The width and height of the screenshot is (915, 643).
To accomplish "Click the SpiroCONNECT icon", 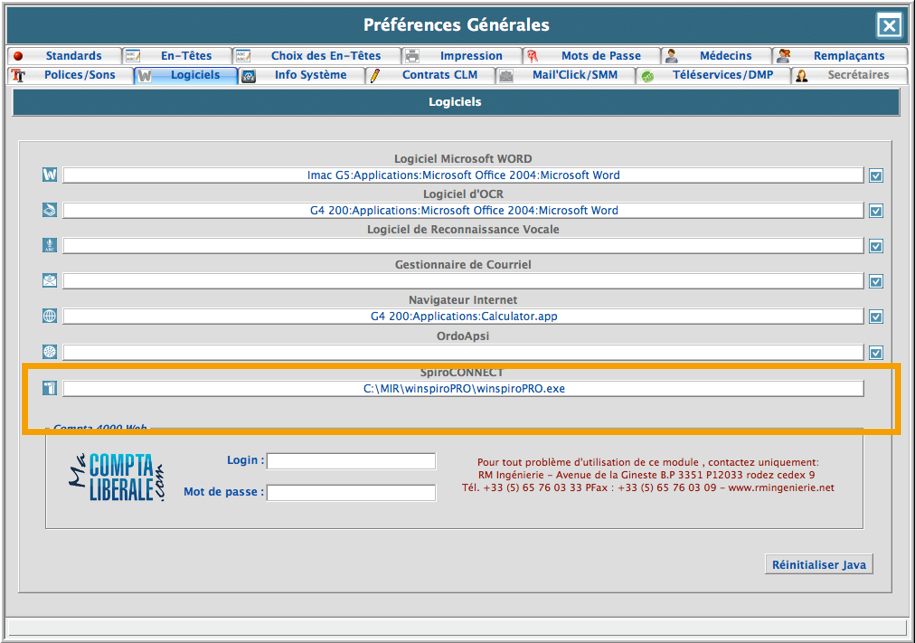I will pos(50,388).
